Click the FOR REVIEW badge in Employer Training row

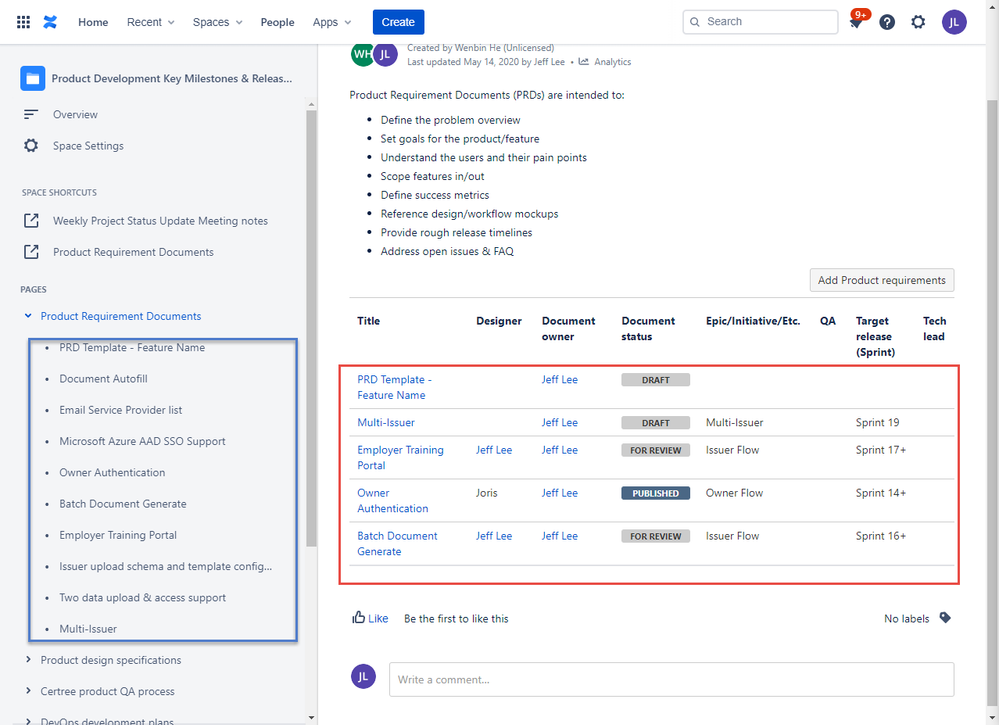(656, 450)
